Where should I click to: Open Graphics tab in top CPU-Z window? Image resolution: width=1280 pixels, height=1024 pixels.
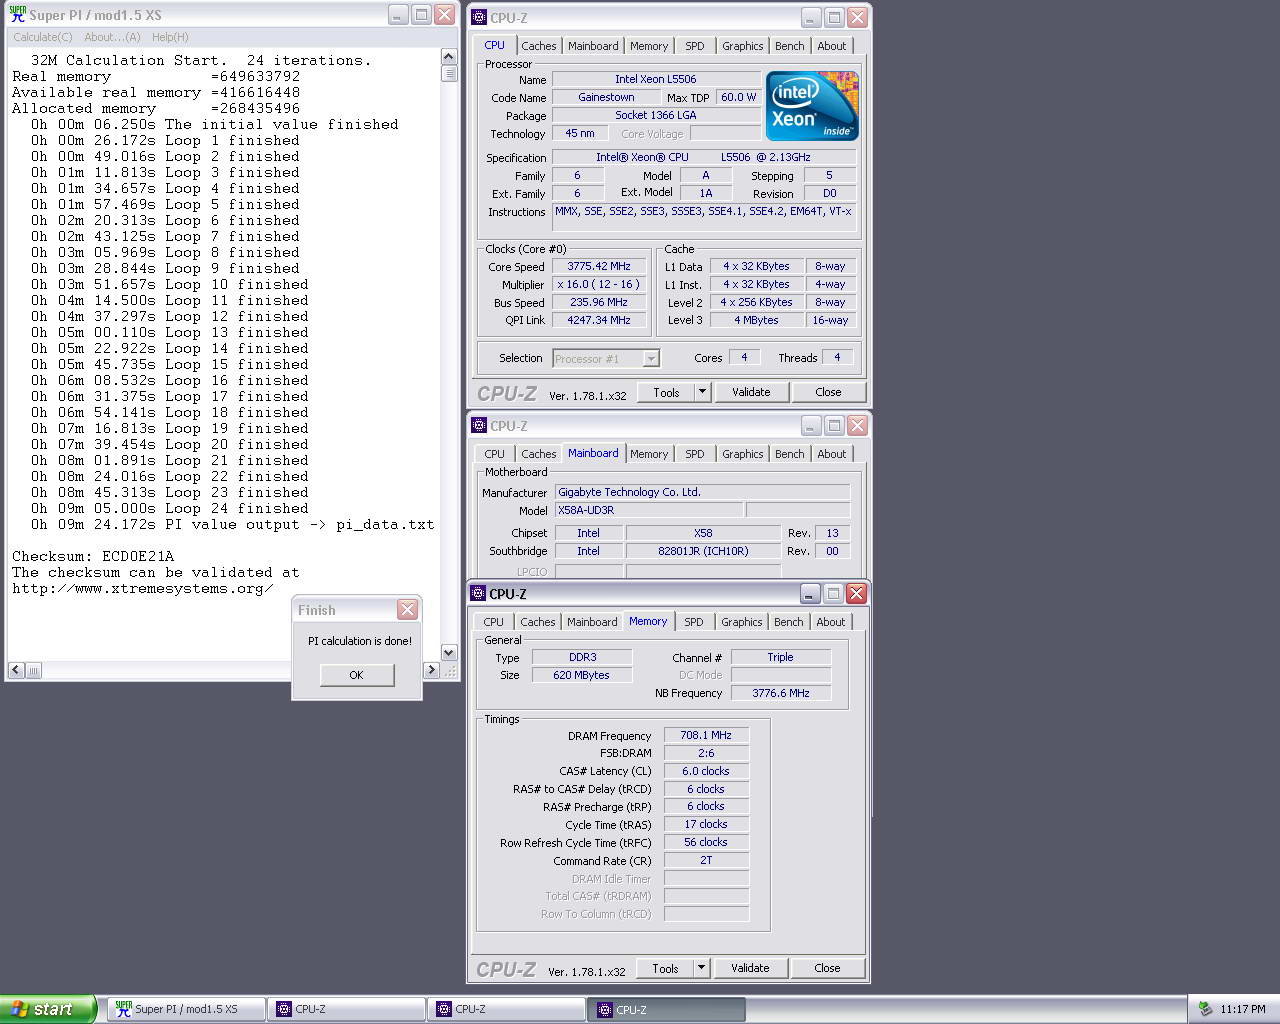click(x=743, y=46)
